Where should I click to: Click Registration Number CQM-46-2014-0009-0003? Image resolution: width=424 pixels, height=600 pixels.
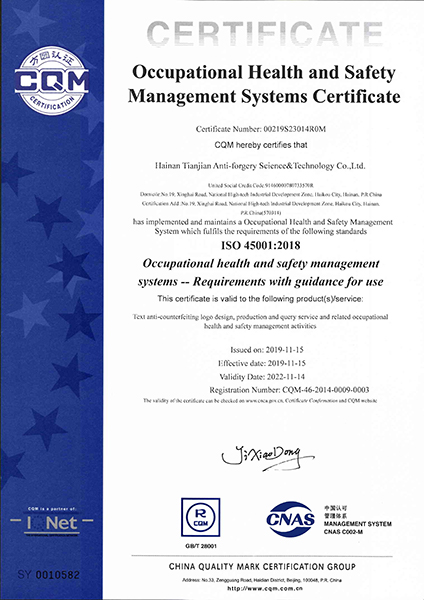pyautogui.click(x=289, y=390)
